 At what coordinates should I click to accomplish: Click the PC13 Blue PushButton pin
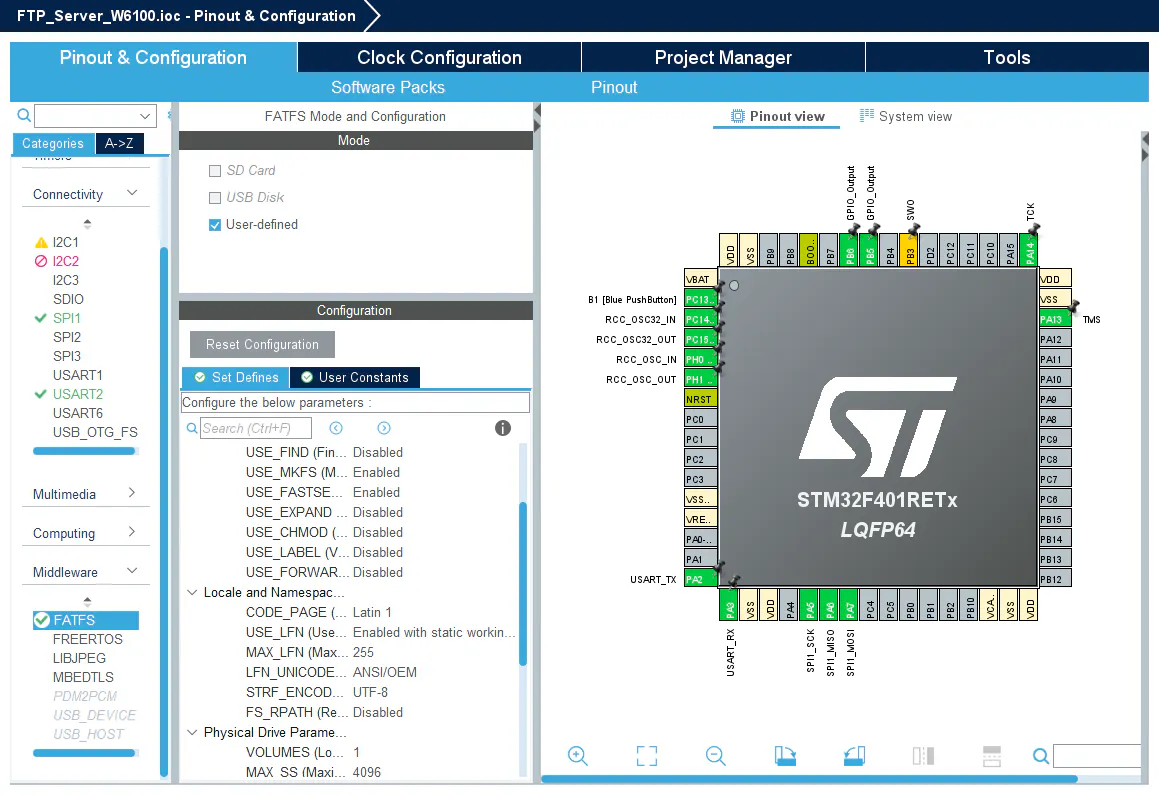pyautogui.click(x=700, y=299)
